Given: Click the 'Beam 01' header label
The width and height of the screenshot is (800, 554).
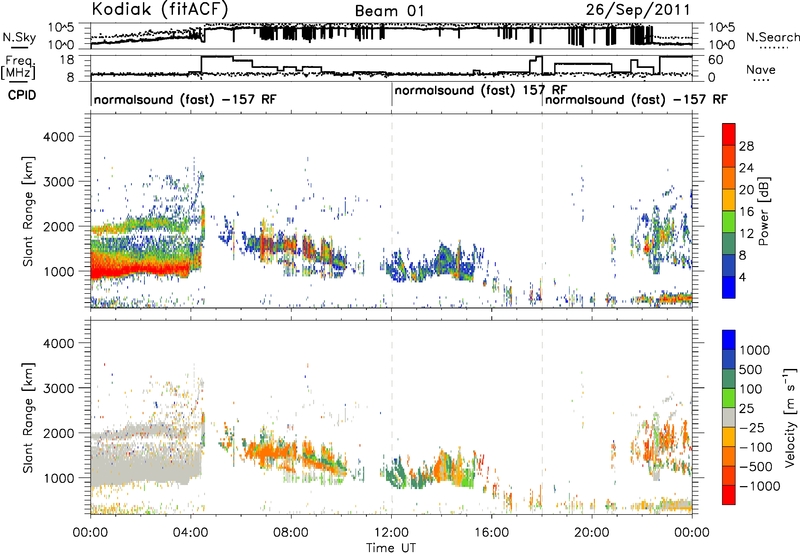Looking at the screenshot, I should coord(389,11).
